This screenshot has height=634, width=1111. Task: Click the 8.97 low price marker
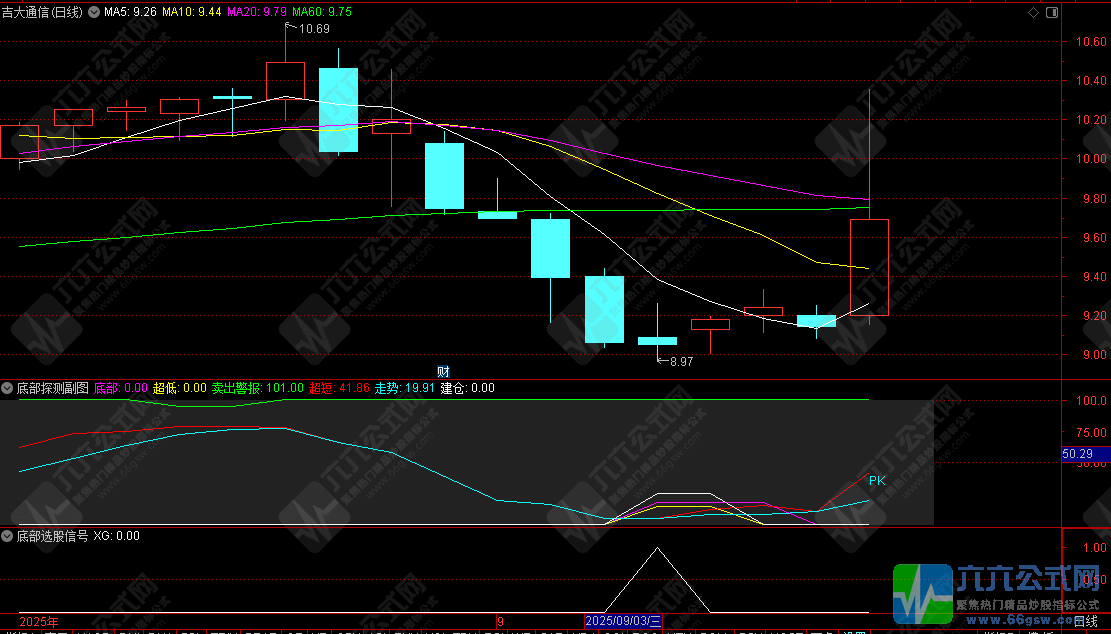679,361
